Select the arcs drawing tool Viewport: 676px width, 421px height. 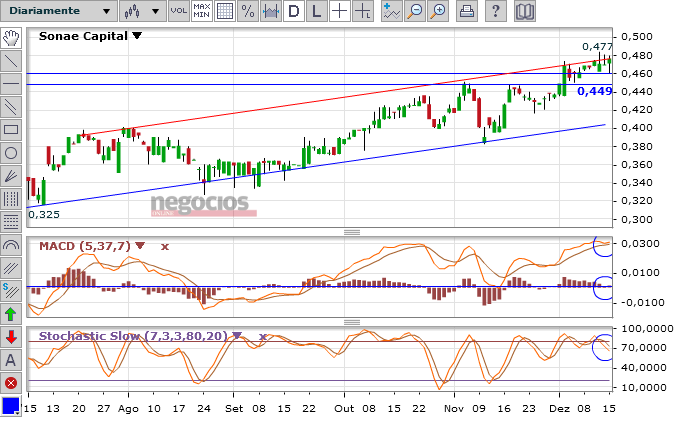(11, 245)
